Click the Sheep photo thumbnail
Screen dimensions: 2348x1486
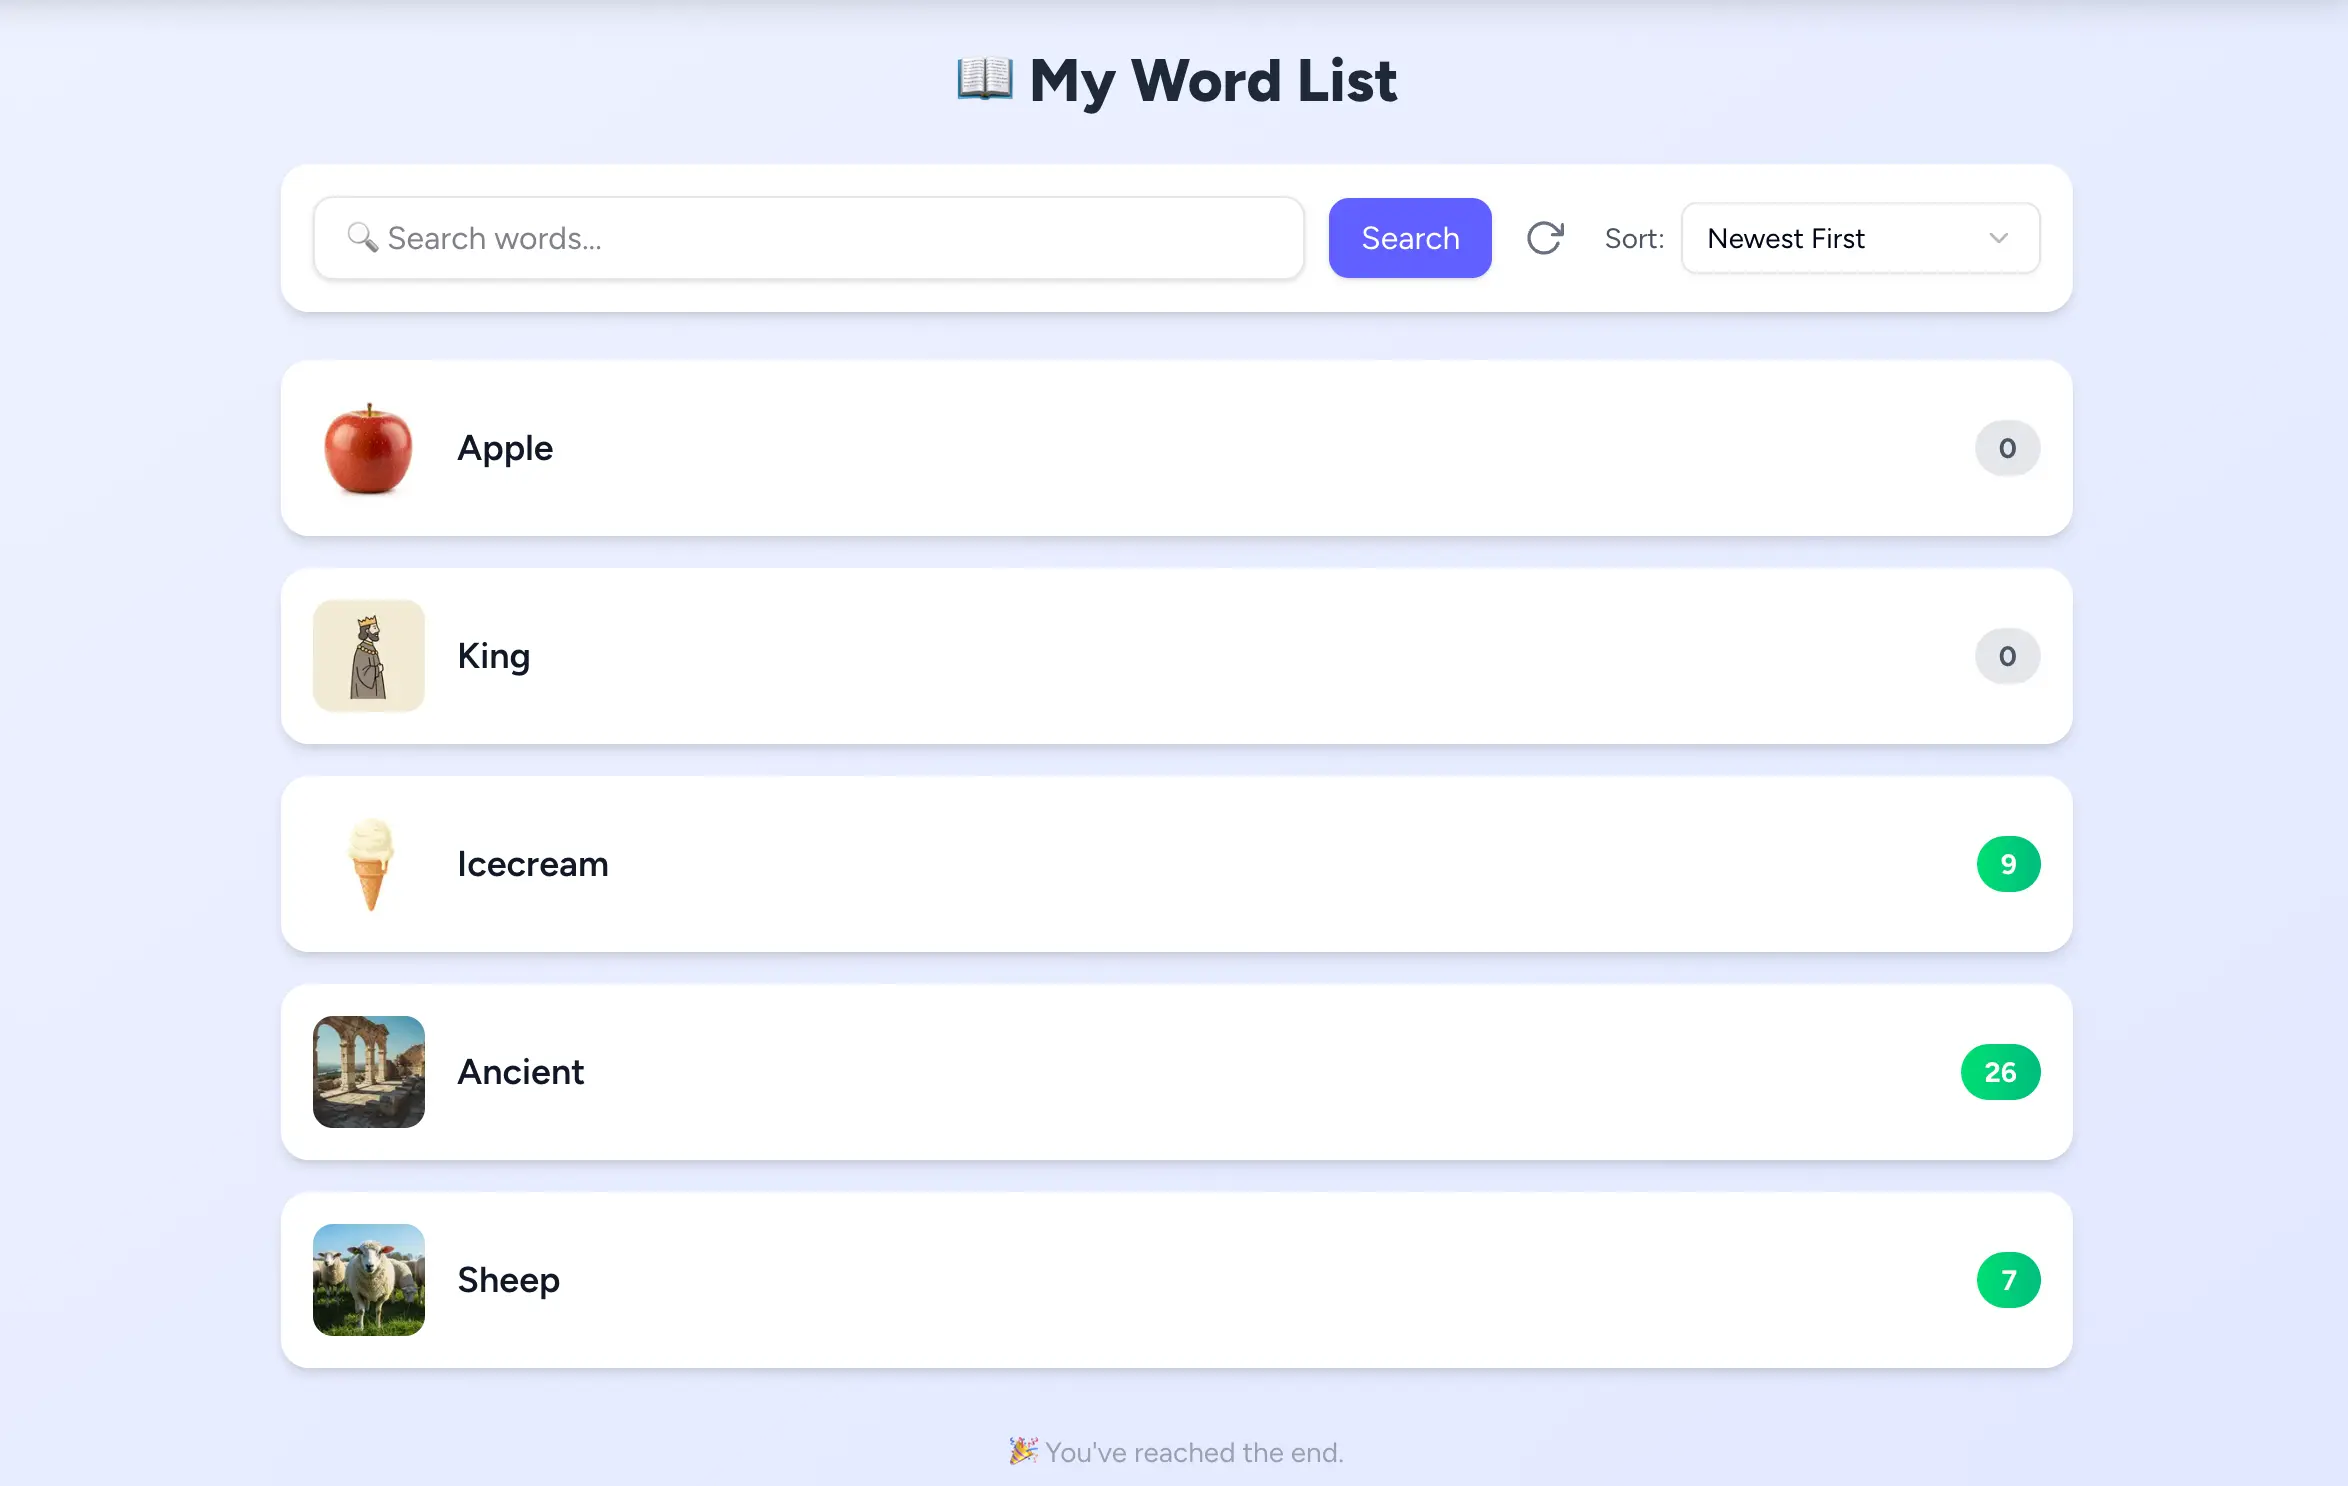pos(368,1280)
